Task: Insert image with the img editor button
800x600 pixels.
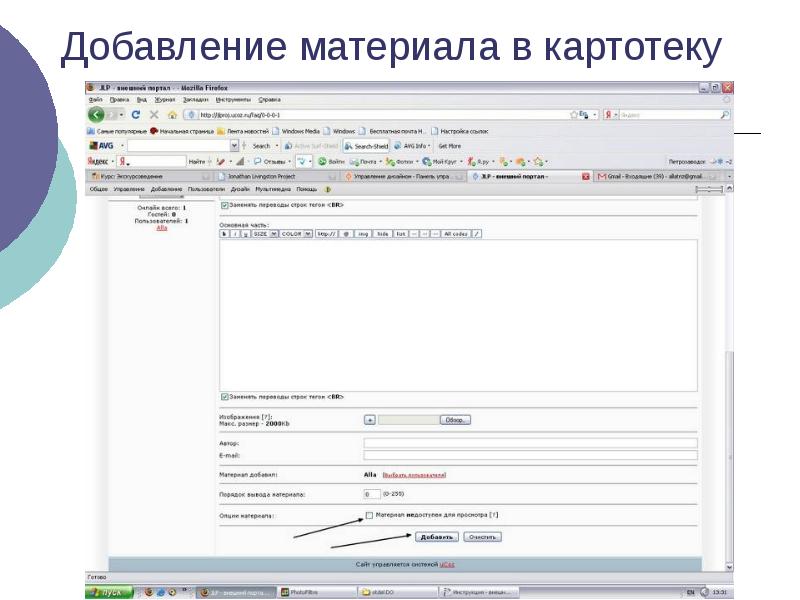Action: (363, 233)
